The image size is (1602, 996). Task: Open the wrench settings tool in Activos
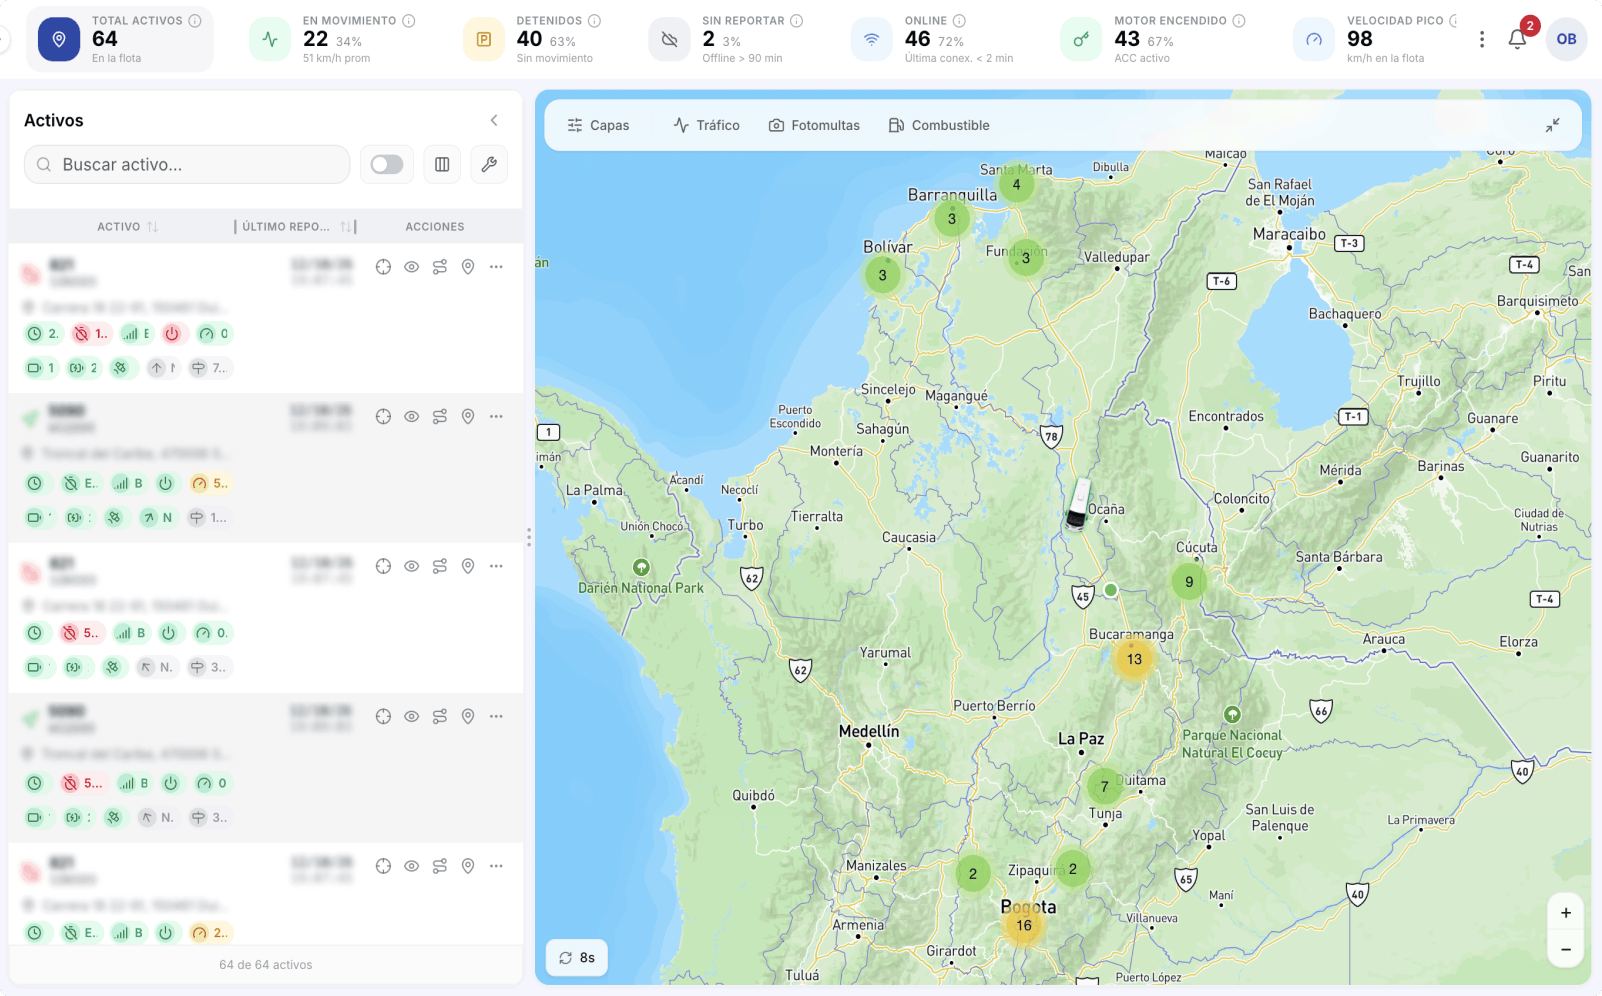coord(489,164)
